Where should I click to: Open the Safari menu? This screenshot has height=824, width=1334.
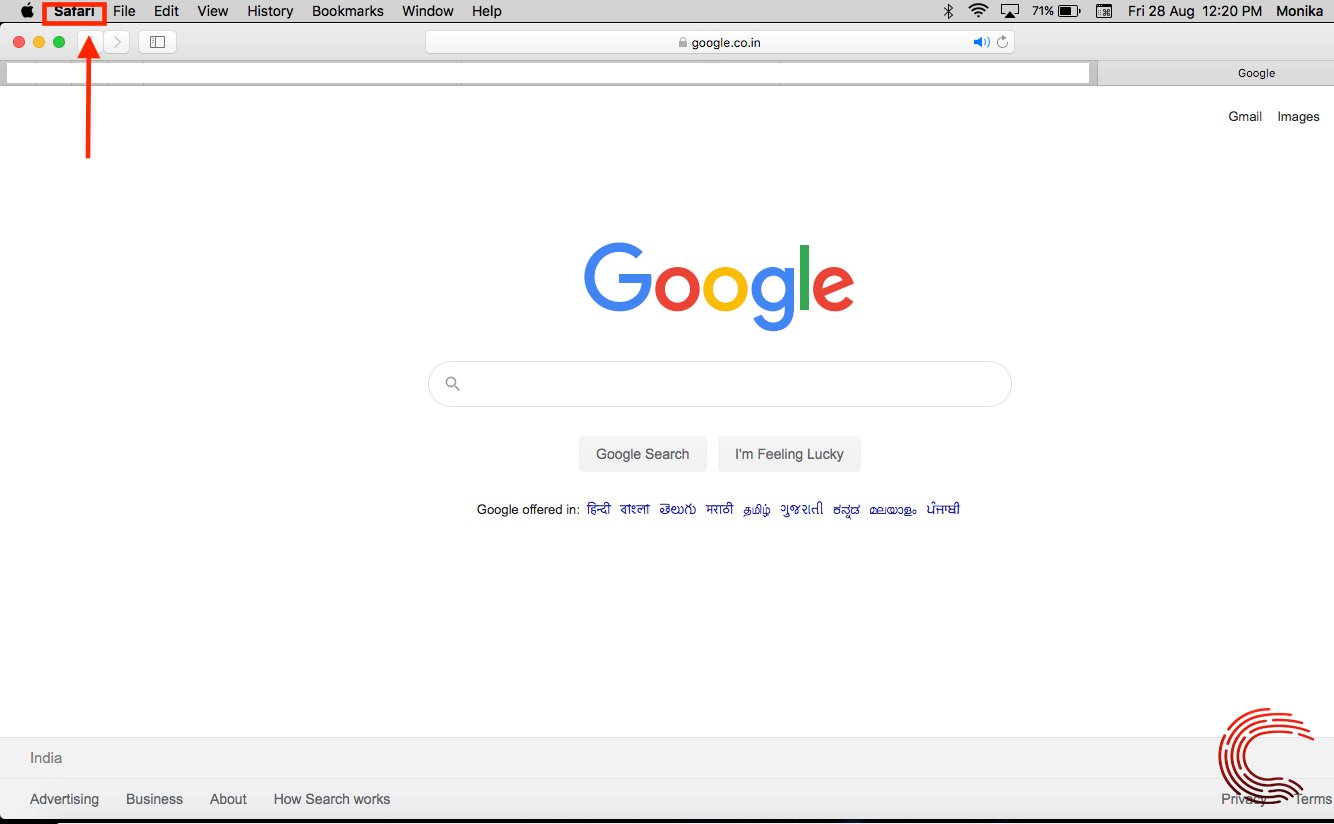[x=75, y=11]
